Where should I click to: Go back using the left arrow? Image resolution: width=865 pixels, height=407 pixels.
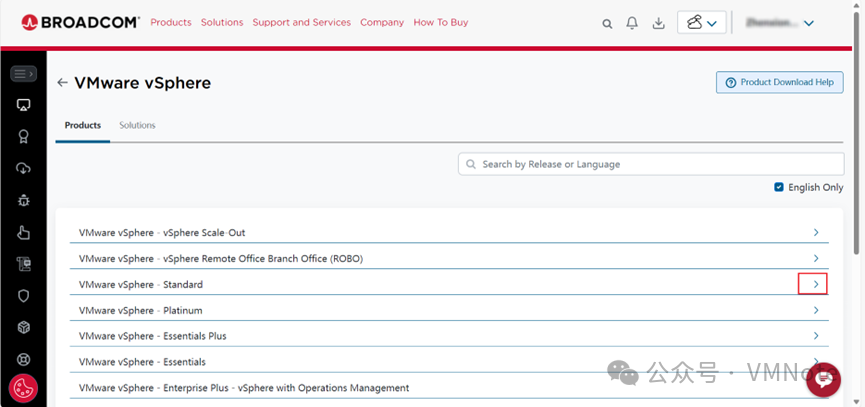point(63,83)
